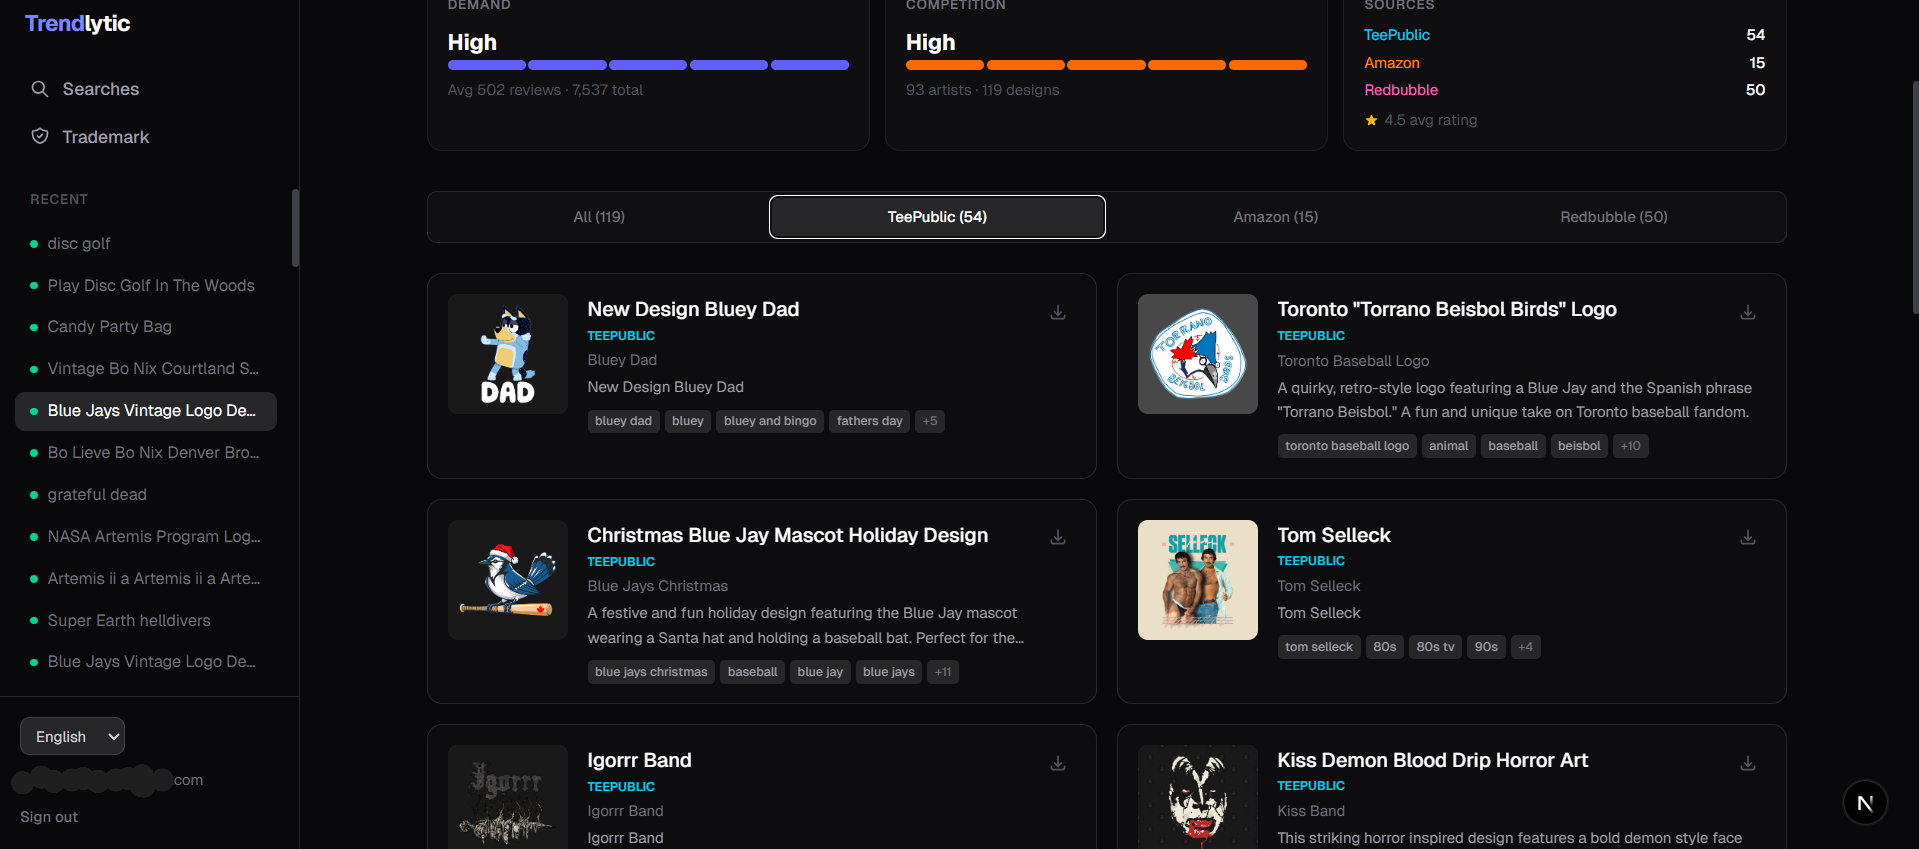This screenshot has height=849, width=1919.
Task: Click download icon for Christmas Blue Jay Mascot
Action: click(1057, 538)
